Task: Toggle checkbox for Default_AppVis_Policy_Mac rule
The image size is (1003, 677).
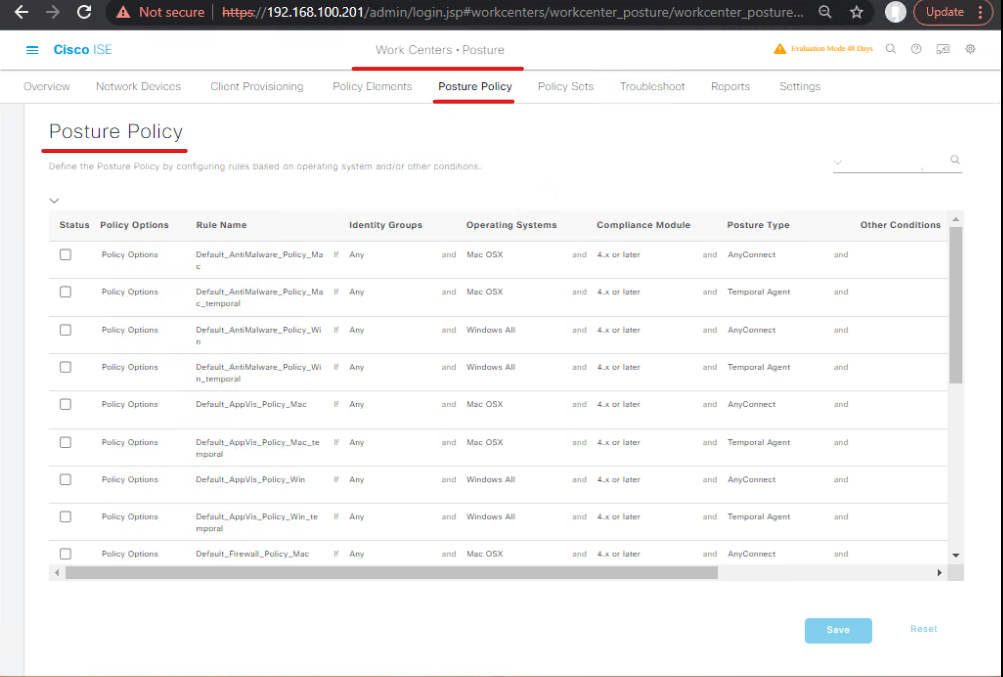Action: (65, 404)
